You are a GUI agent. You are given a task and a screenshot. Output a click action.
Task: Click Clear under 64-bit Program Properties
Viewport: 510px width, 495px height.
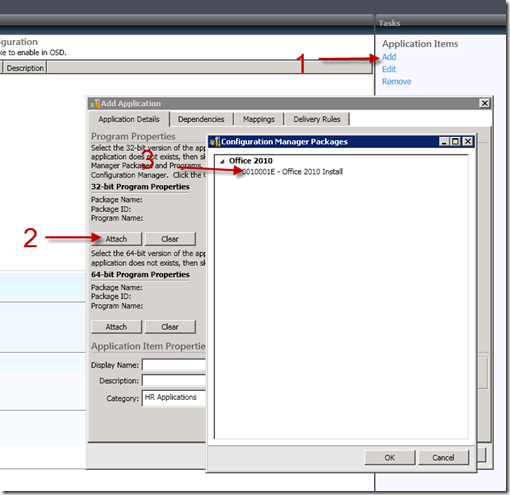pos(170,327)
